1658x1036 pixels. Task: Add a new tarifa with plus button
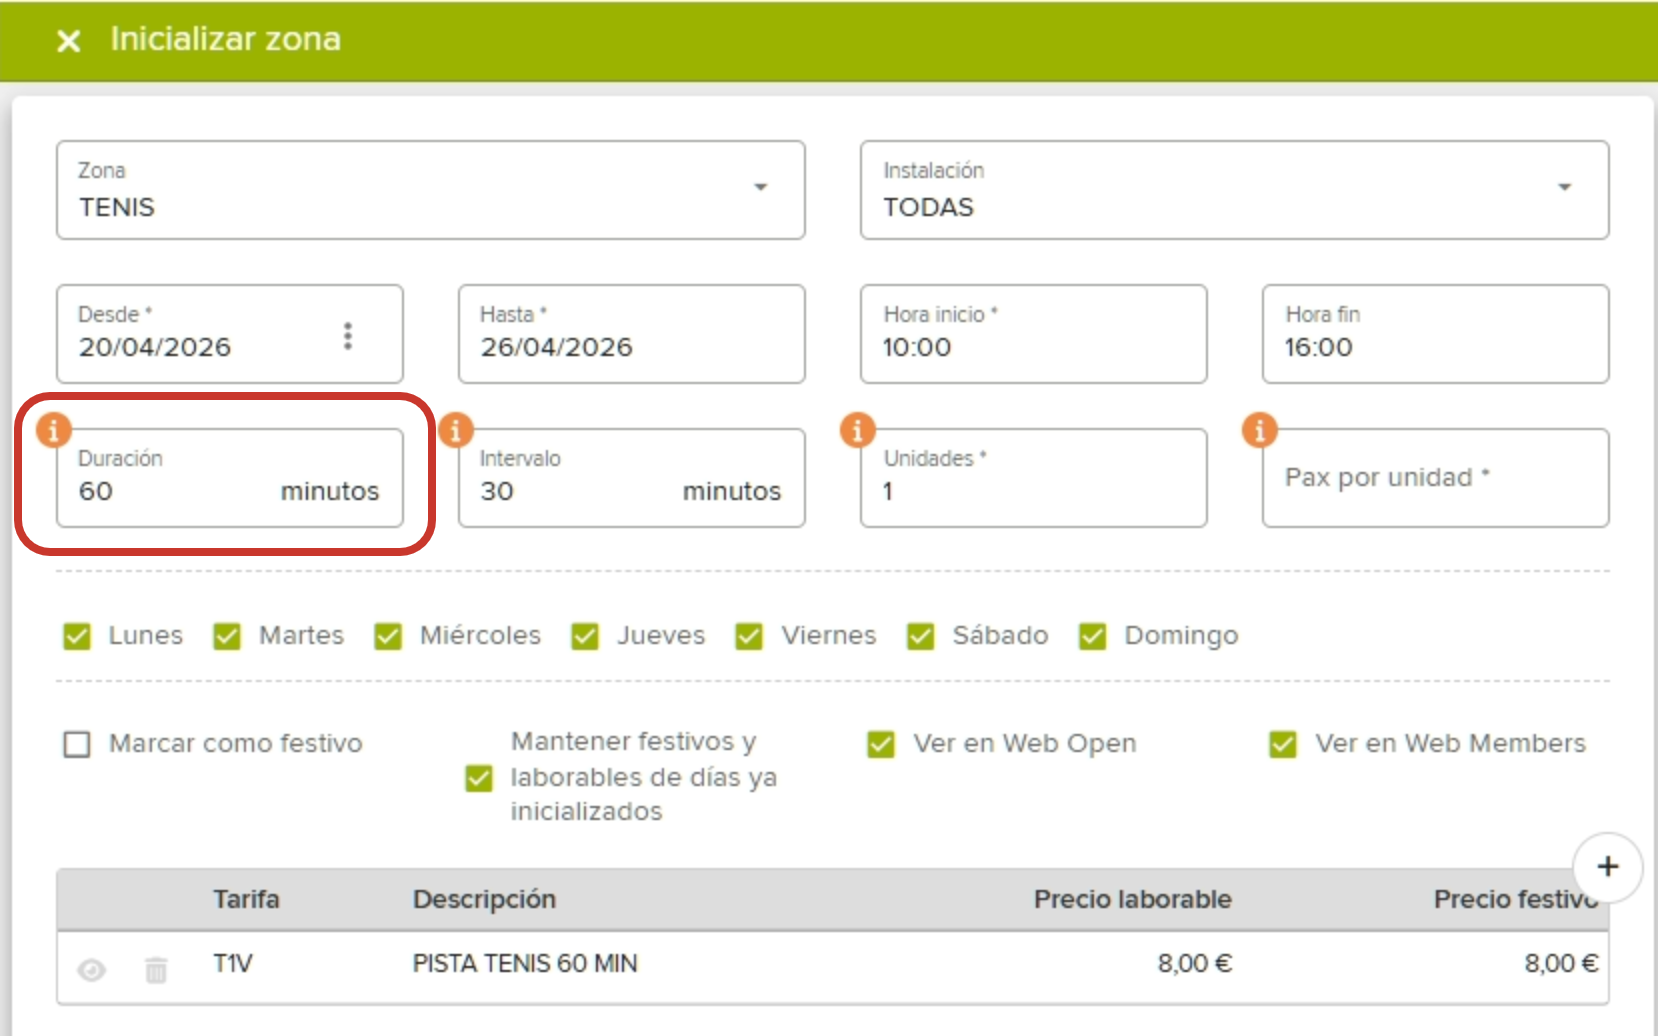[1608, 867]
